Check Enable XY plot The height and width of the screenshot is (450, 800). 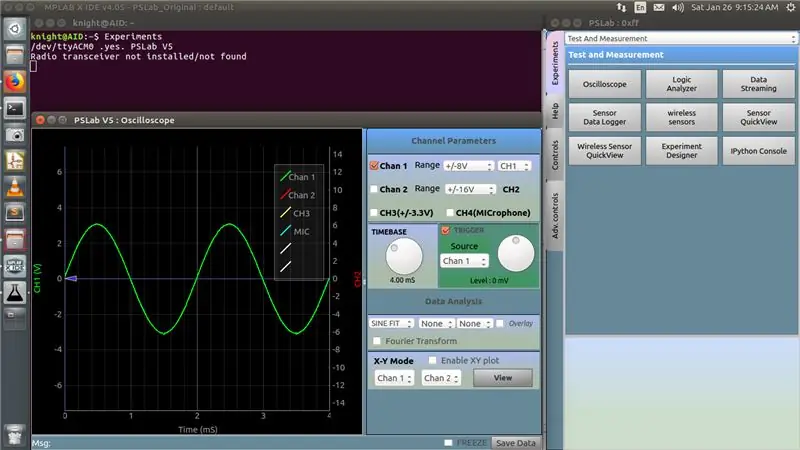coord(432,360)
